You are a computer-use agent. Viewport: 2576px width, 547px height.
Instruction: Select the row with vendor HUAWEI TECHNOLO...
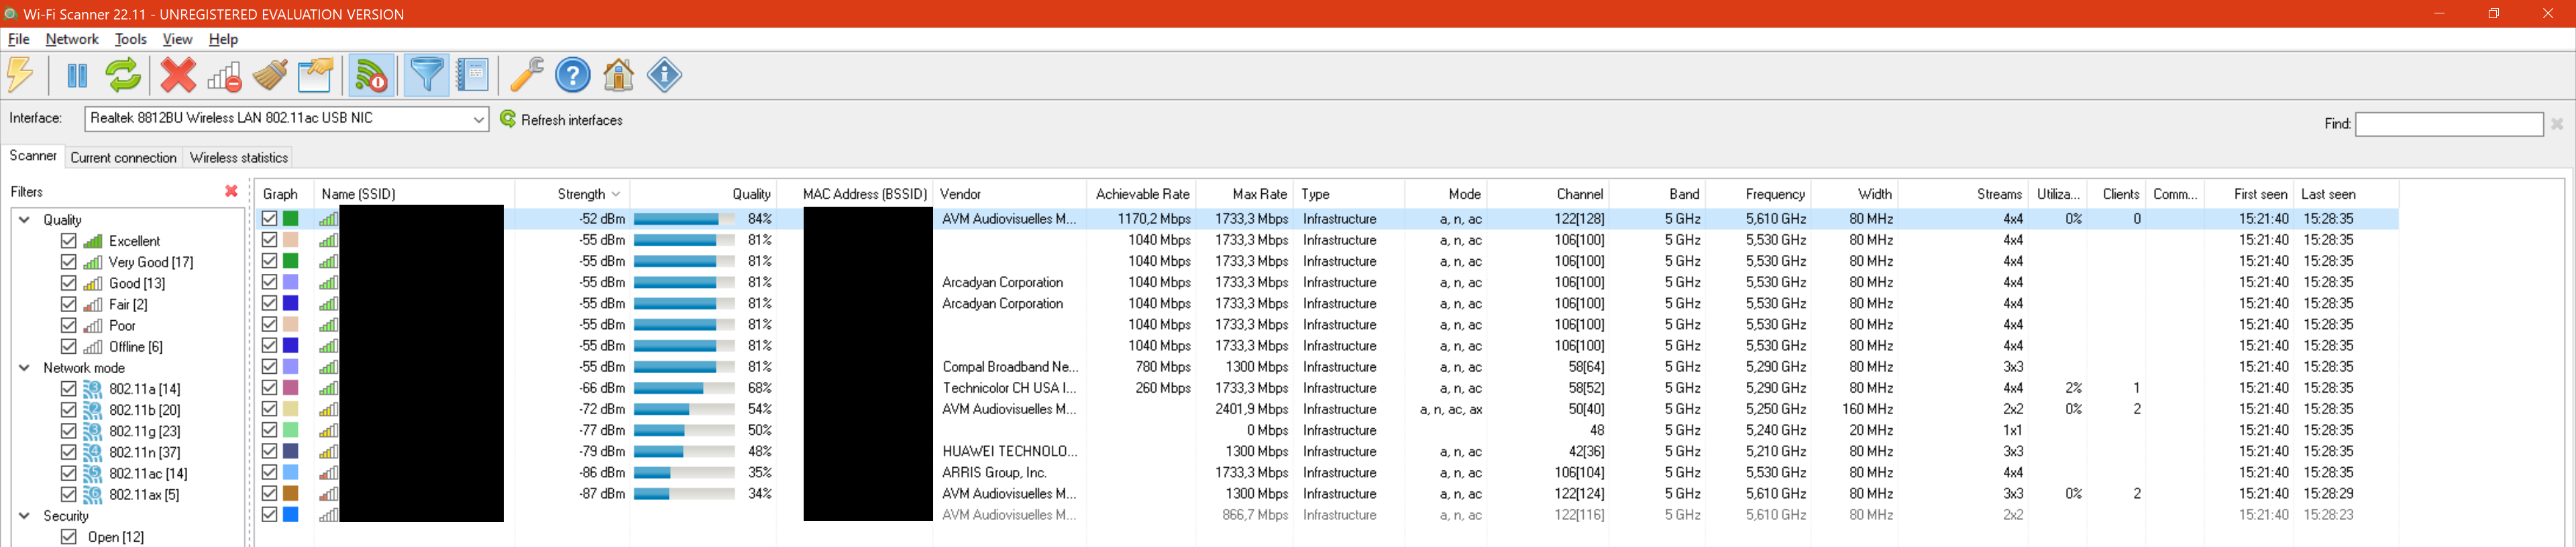tap(1327, 452)
